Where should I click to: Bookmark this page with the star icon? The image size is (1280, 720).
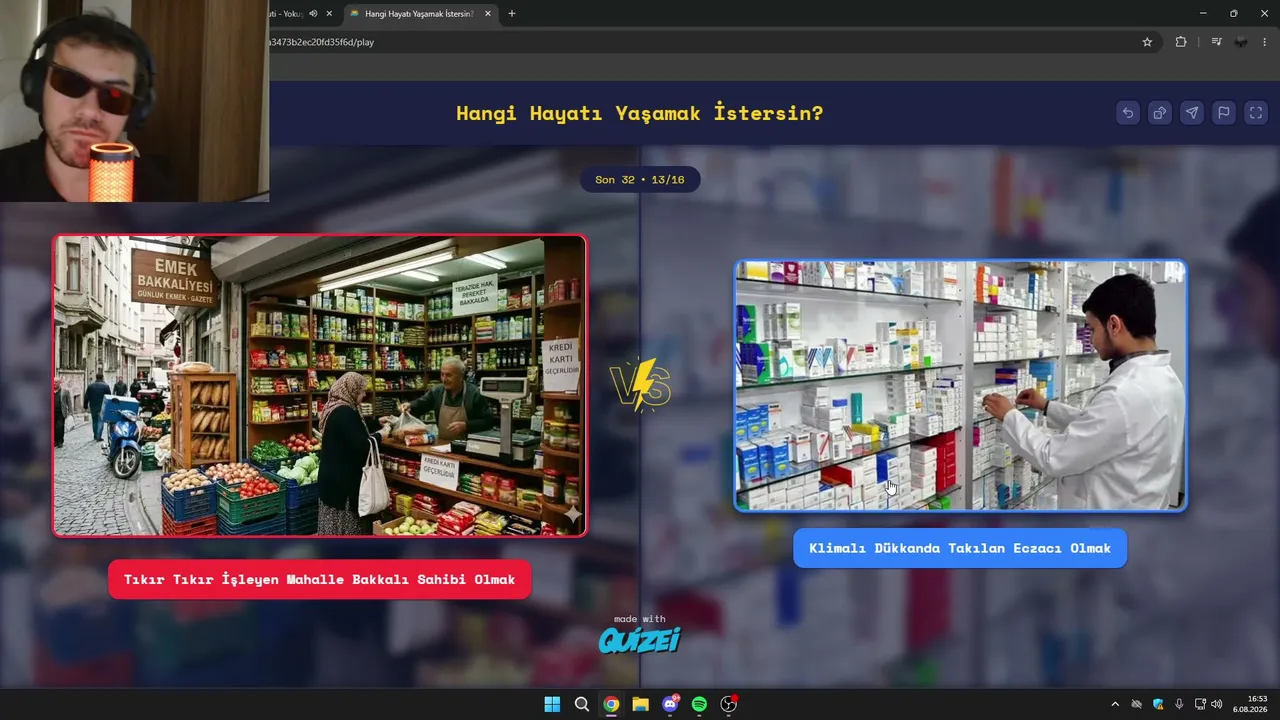1147,42
